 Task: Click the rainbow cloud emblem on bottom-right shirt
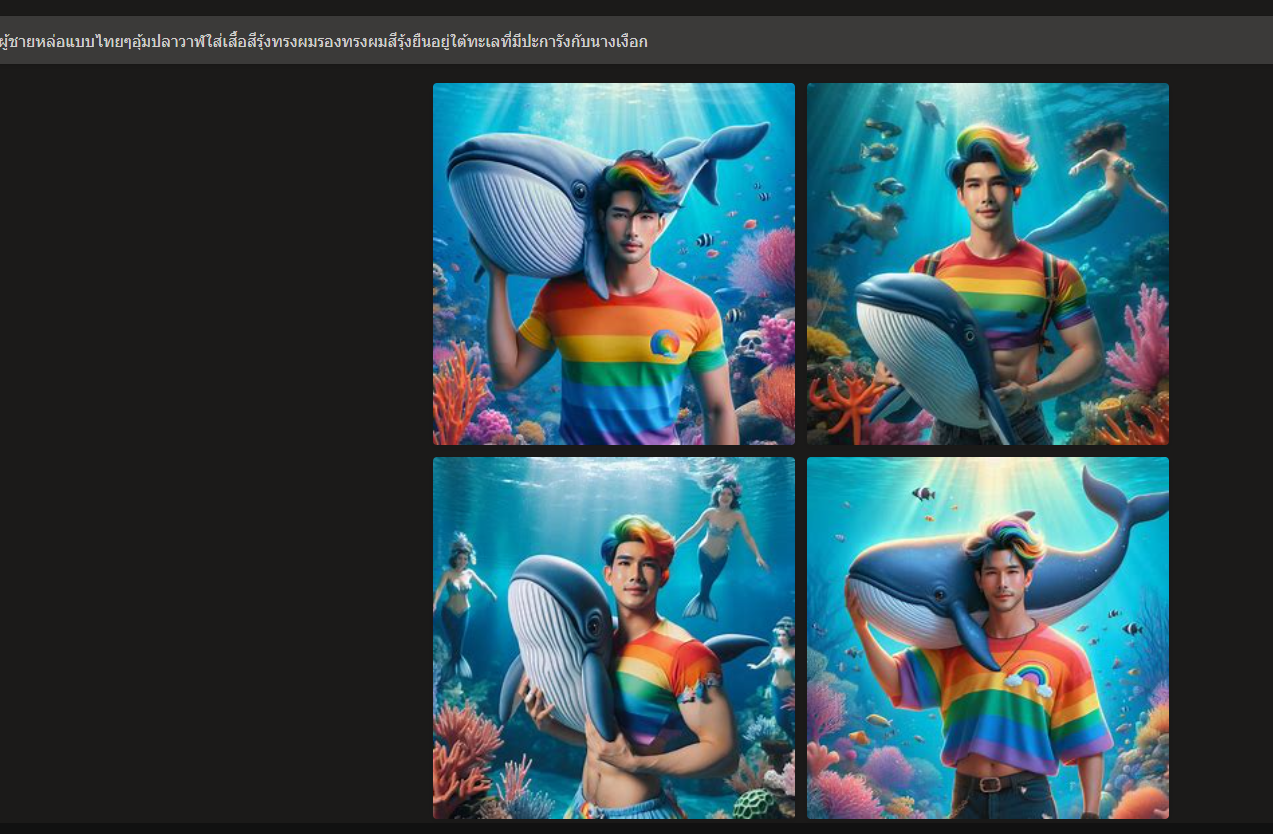[1030, 675]
